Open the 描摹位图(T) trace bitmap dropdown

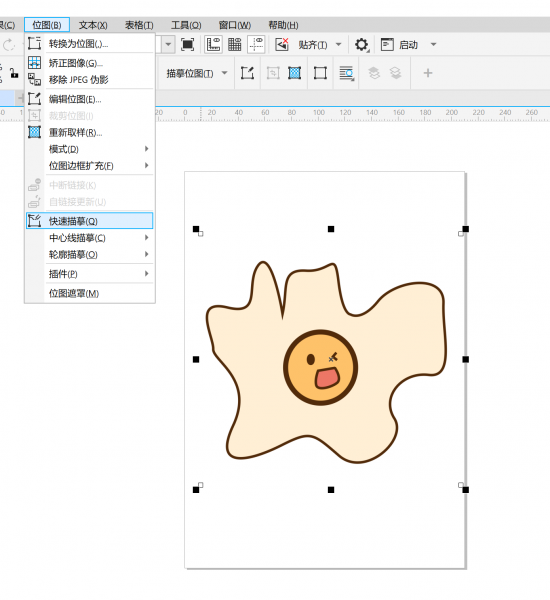(x=197, y=73)
